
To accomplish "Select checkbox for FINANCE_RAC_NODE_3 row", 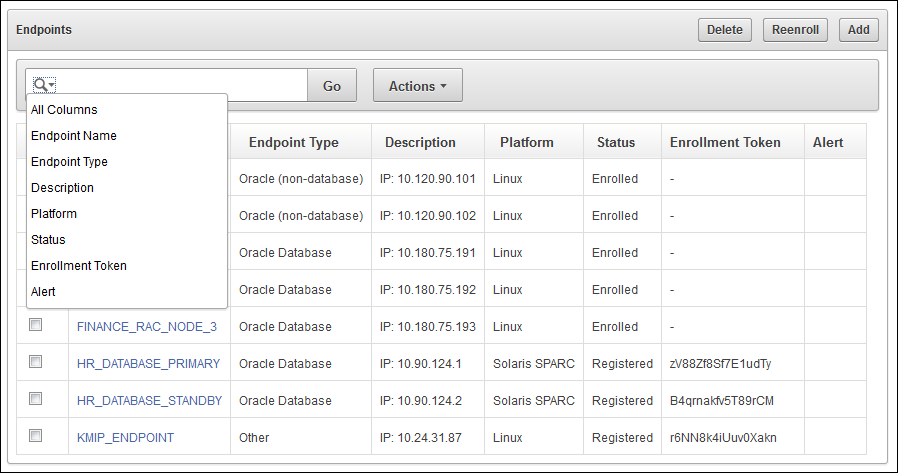I will 36,325.
